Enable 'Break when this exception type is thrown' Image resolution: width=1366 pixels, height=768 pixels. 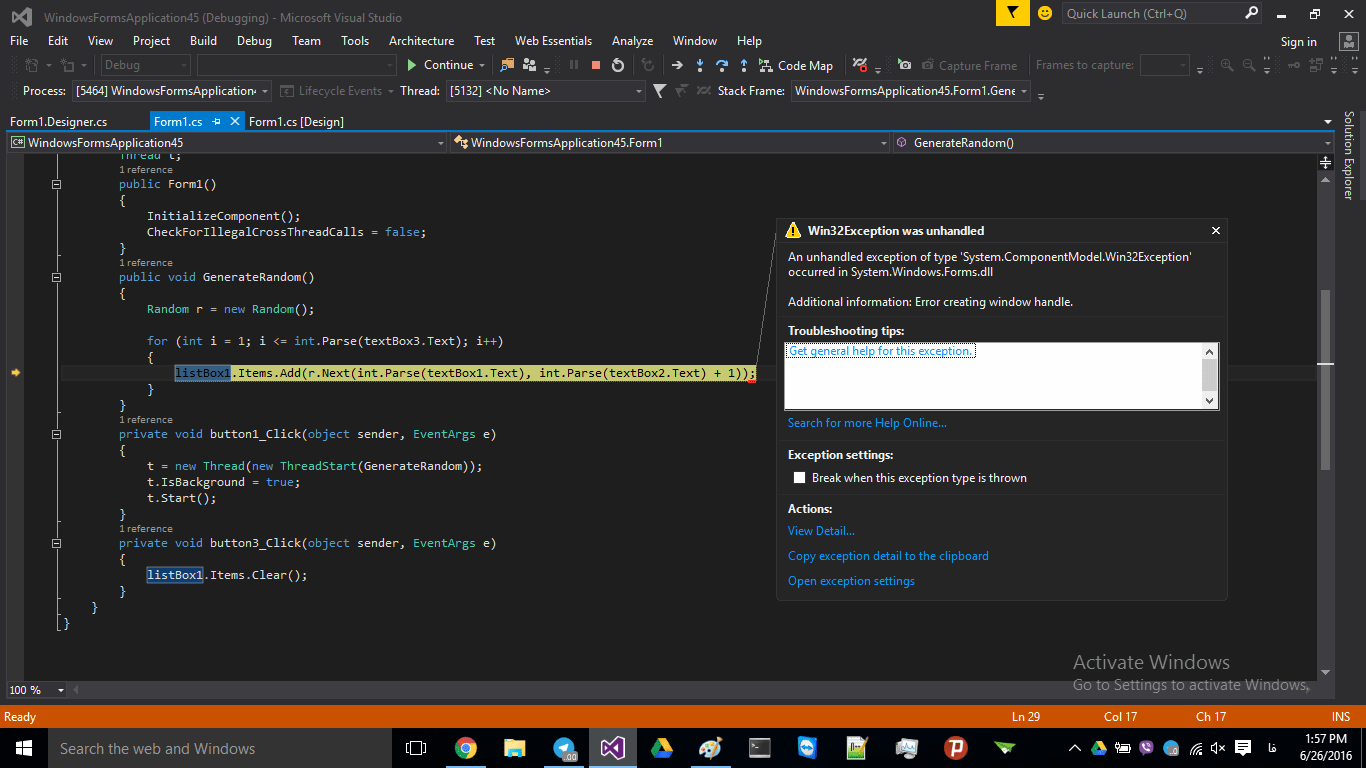click(x=799, y=477)
